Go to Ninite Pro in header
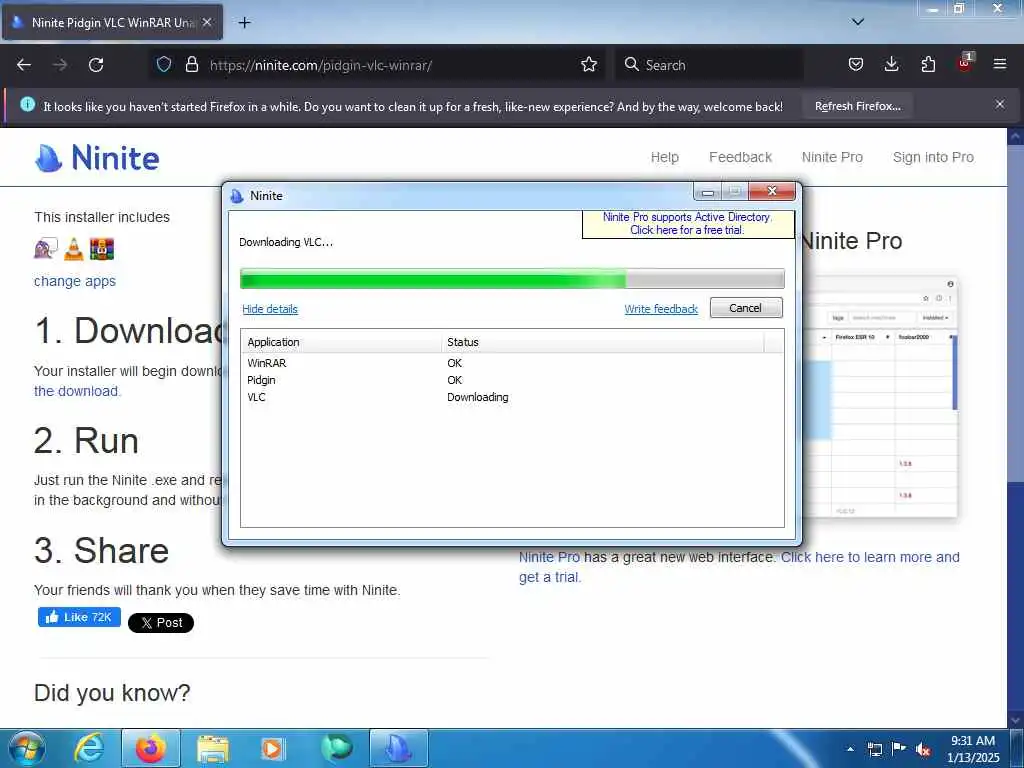The height and width of the screenshot is (768, 1024). [x=832, y=157]
